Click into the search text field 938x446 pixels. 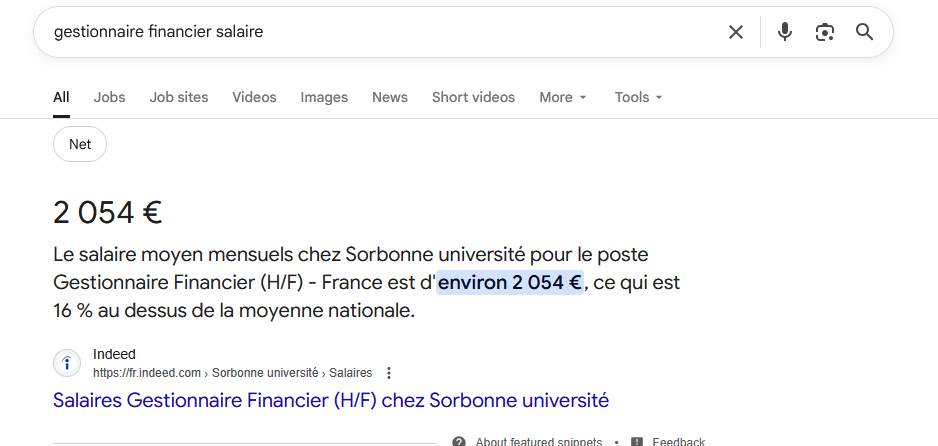point(380,32)
